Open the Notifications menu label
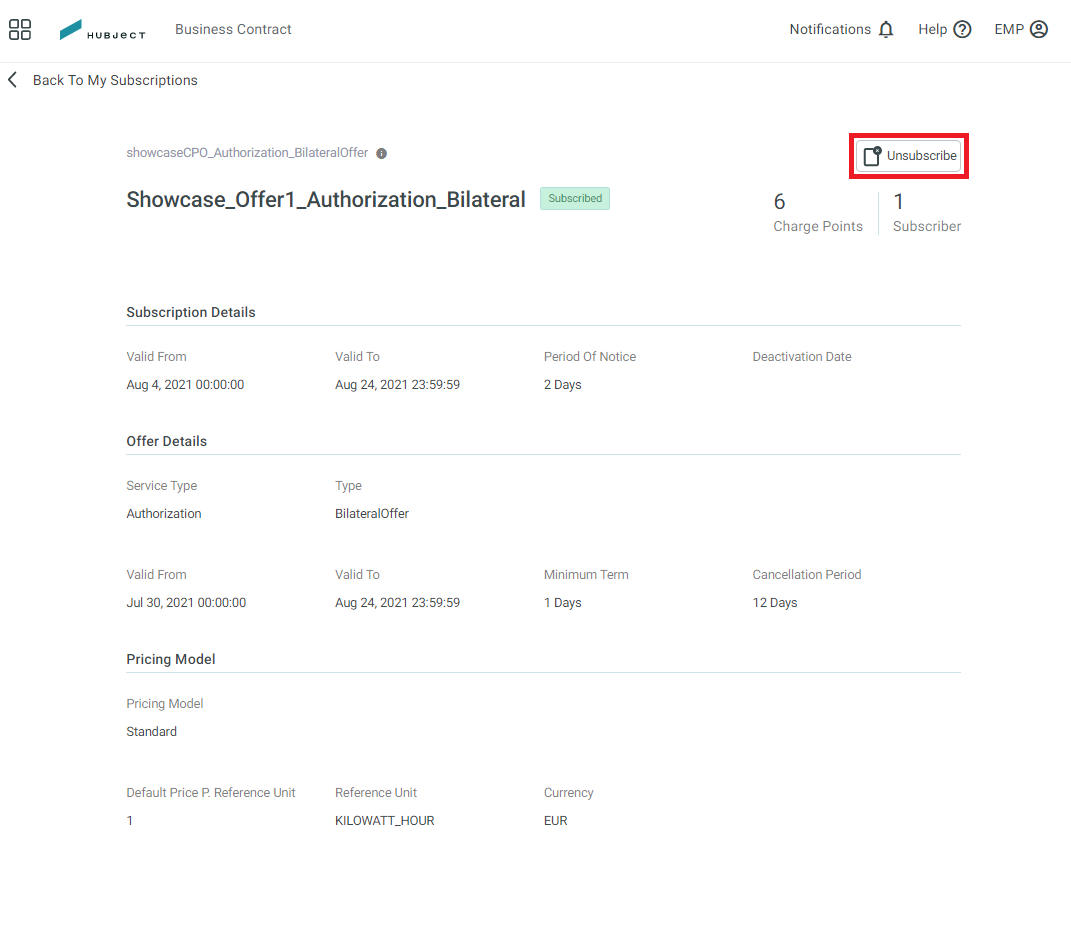Screen dimensions: 1071x948 click(x=830, y=29)
